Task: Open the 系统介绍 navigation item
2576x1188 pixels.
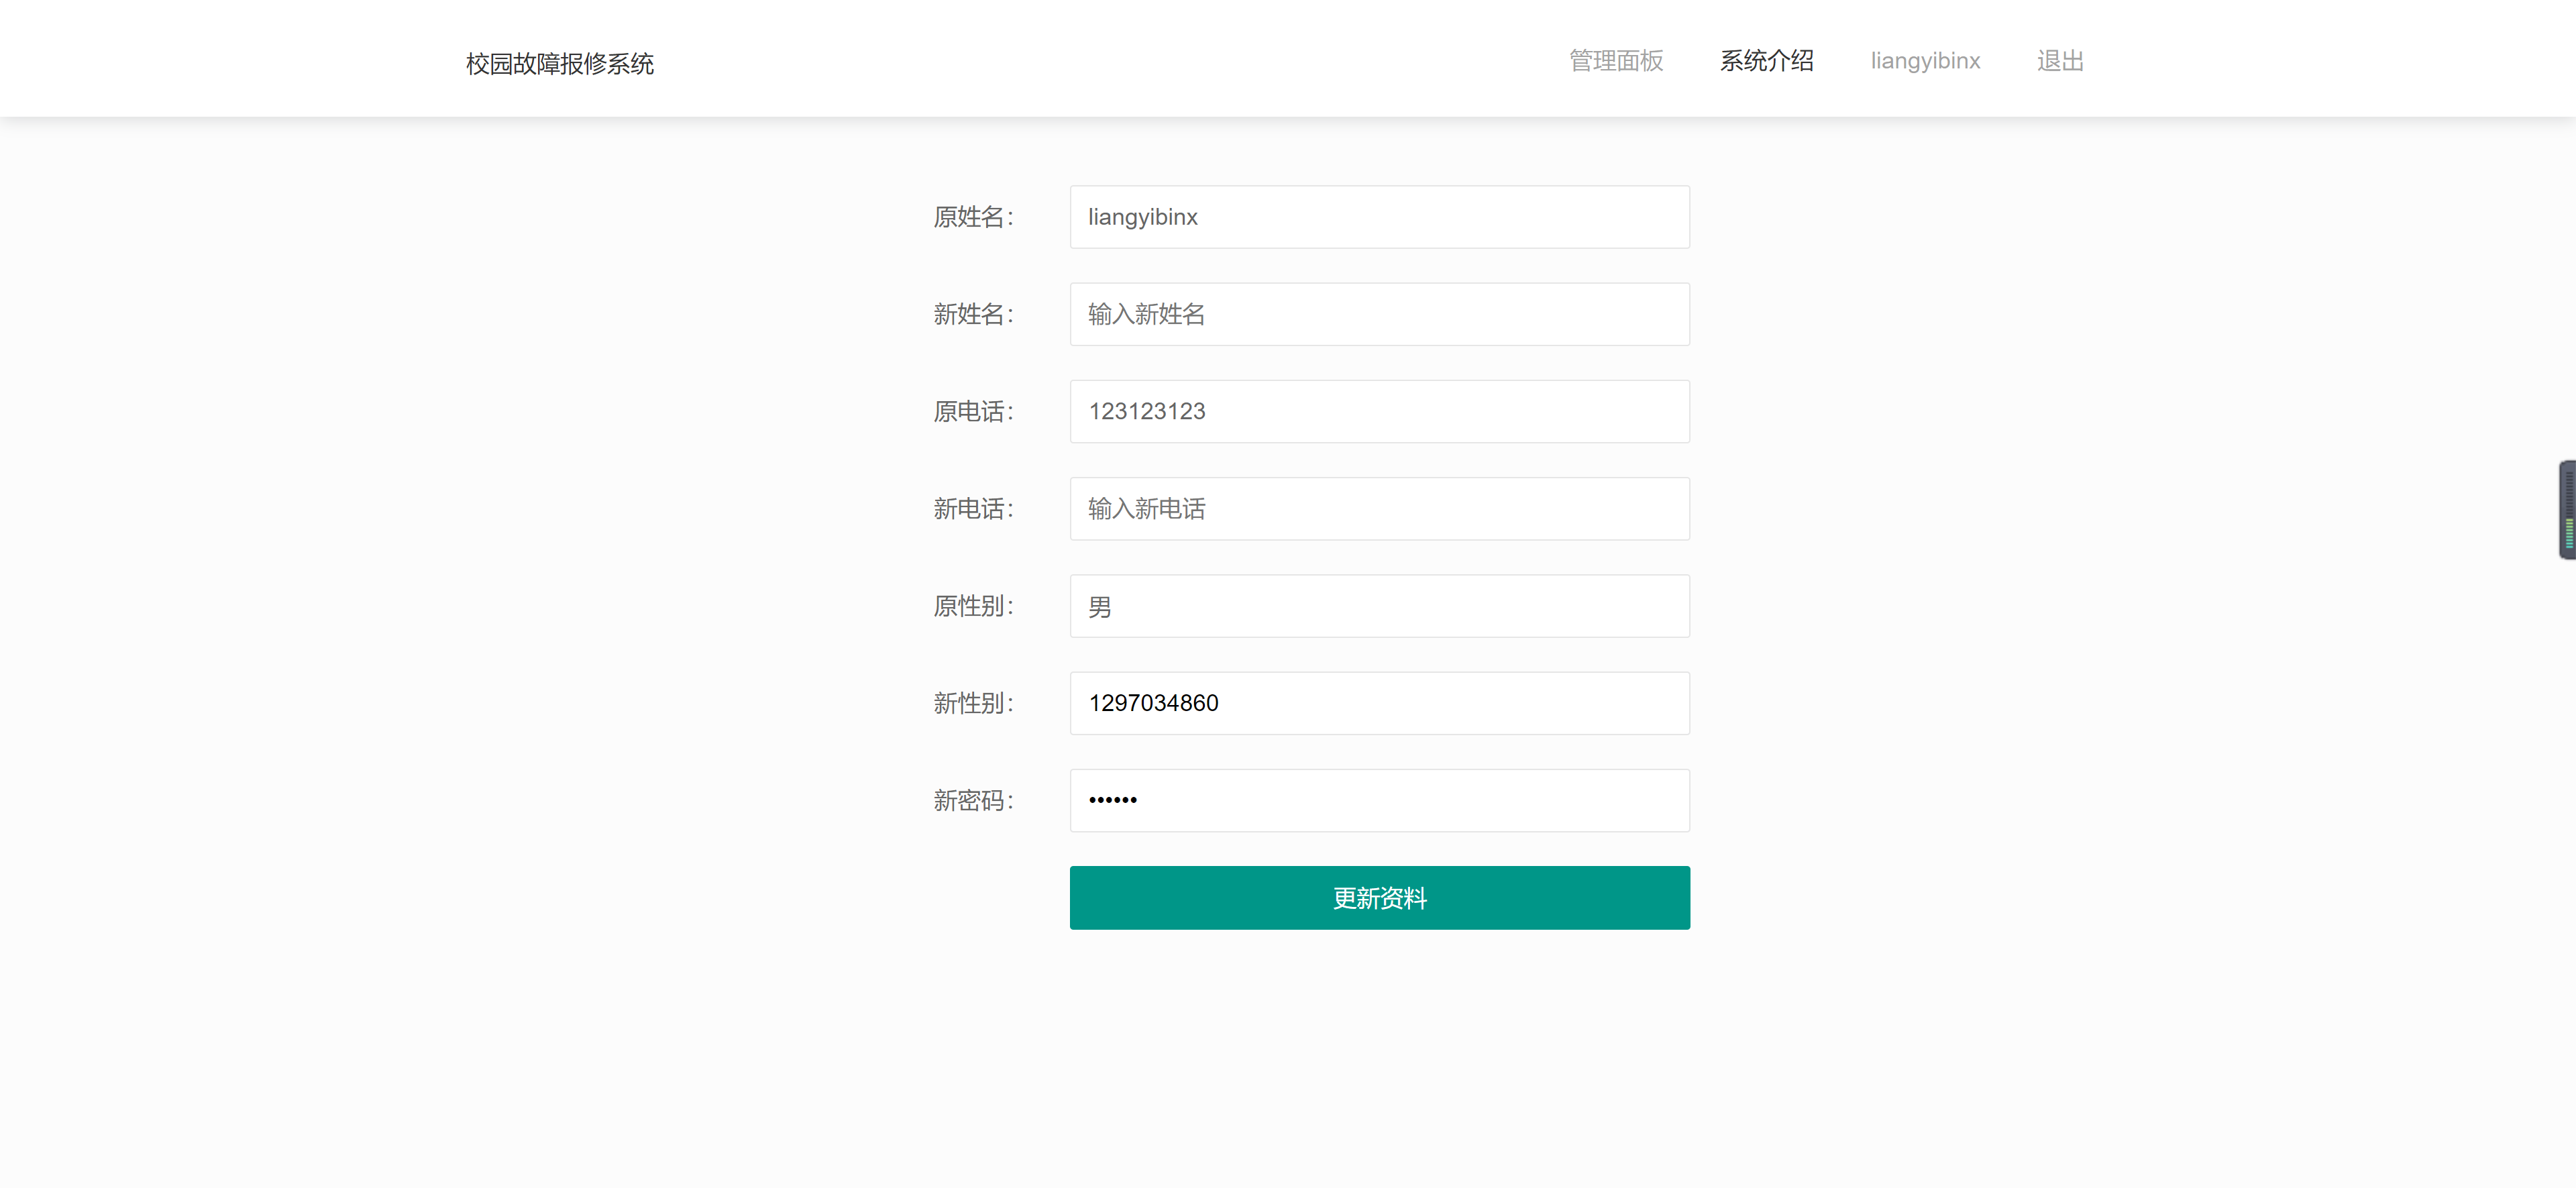Action: pyautogui.click(x=1766, y=61)
